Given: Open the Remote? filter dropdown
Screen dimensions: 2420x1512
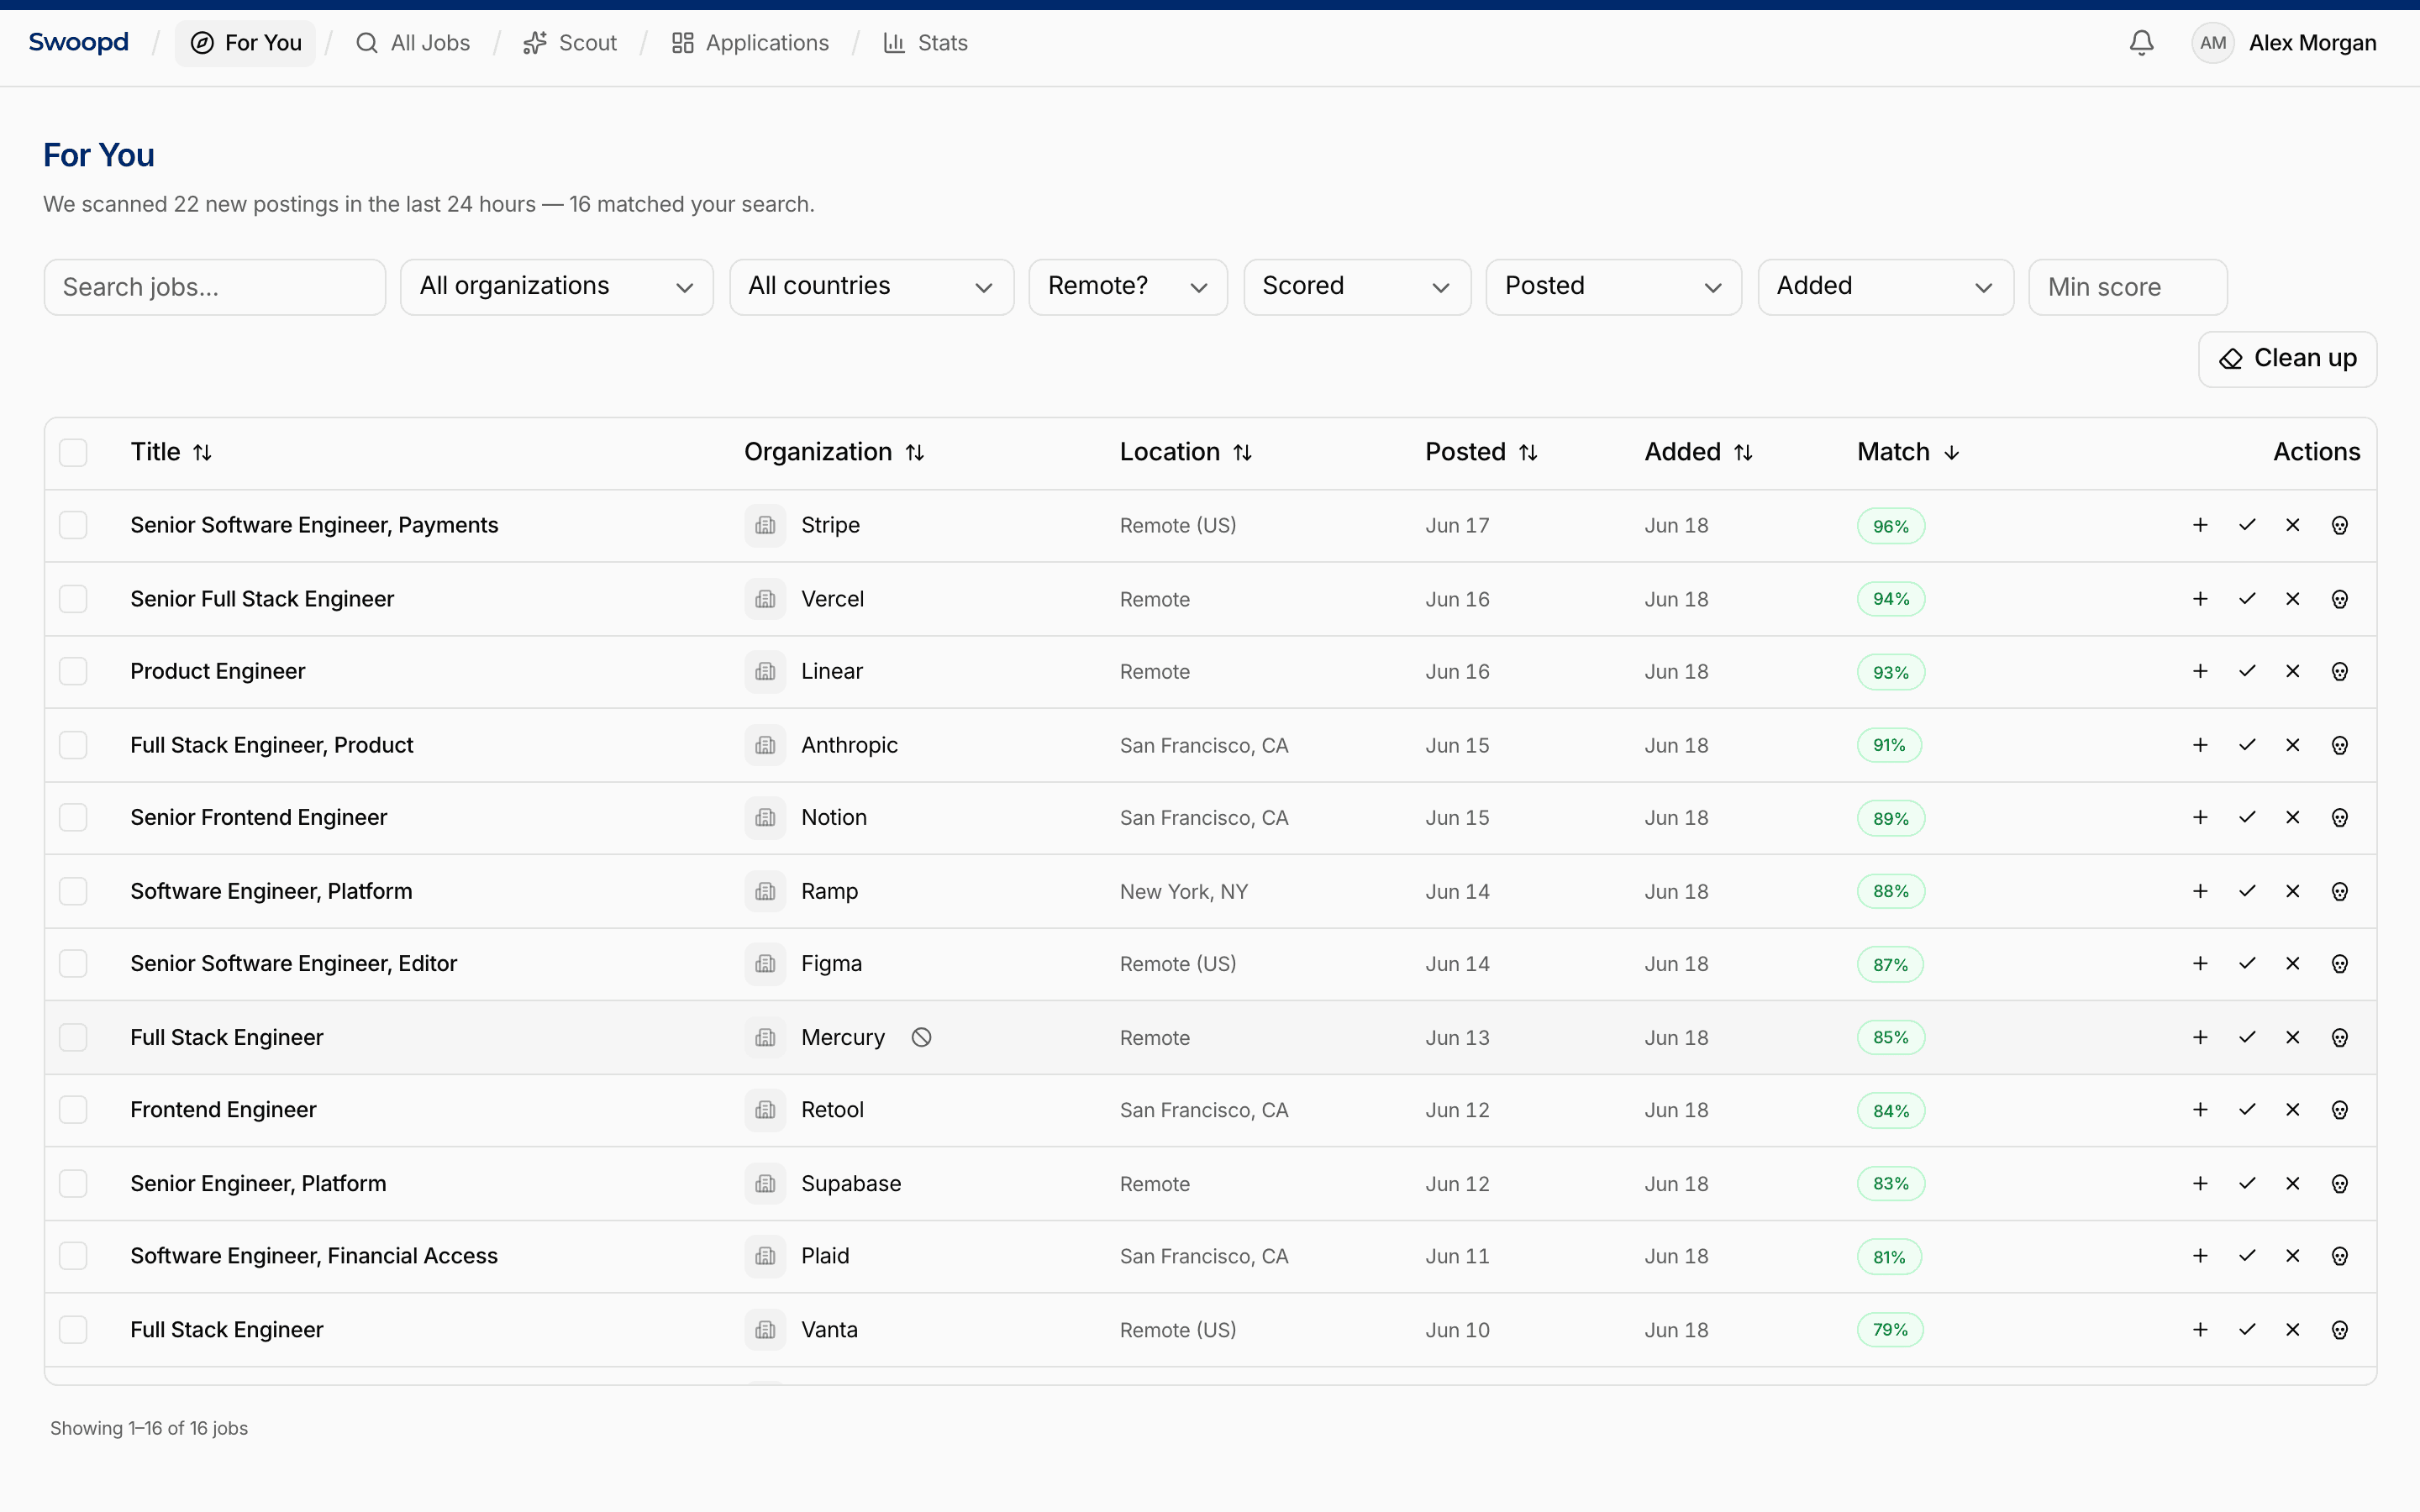Looking at the screenshot, I should coord(1127,287).
